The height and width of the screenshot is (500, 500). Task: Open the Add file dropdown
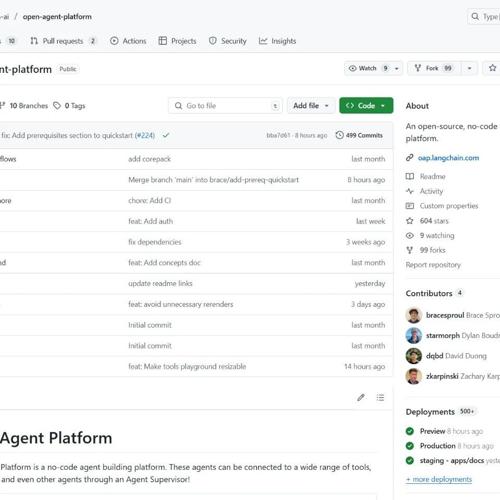click(311, 106)
